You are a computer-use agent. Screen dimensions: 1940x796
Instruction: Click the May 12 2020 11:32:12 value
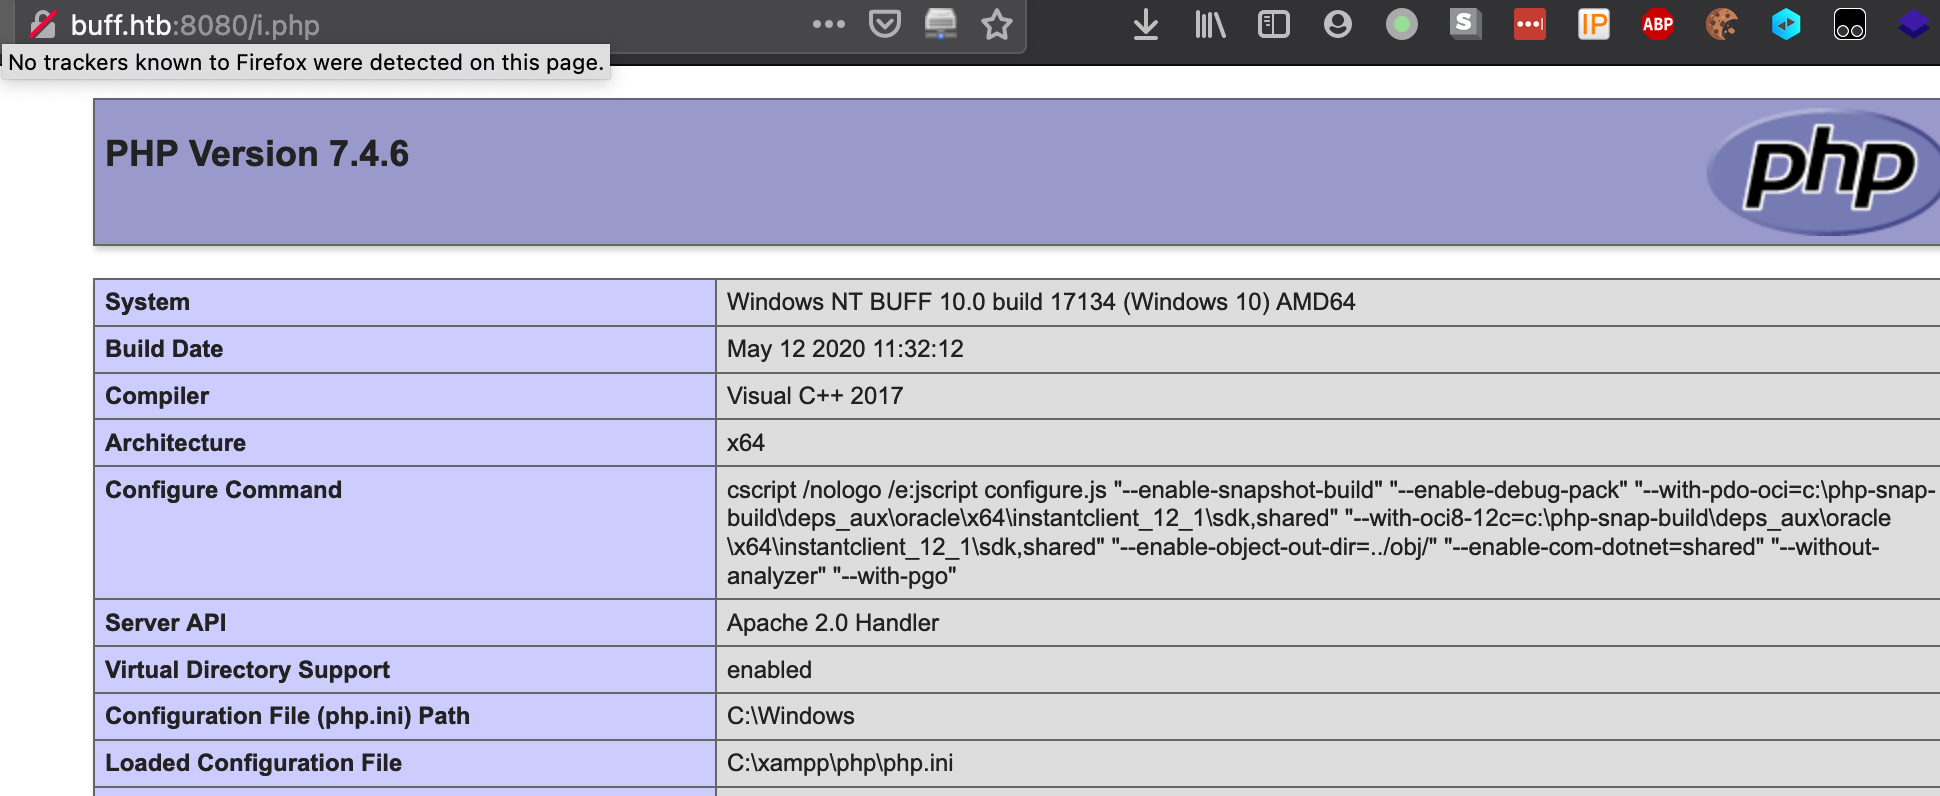tap(845, 349)
